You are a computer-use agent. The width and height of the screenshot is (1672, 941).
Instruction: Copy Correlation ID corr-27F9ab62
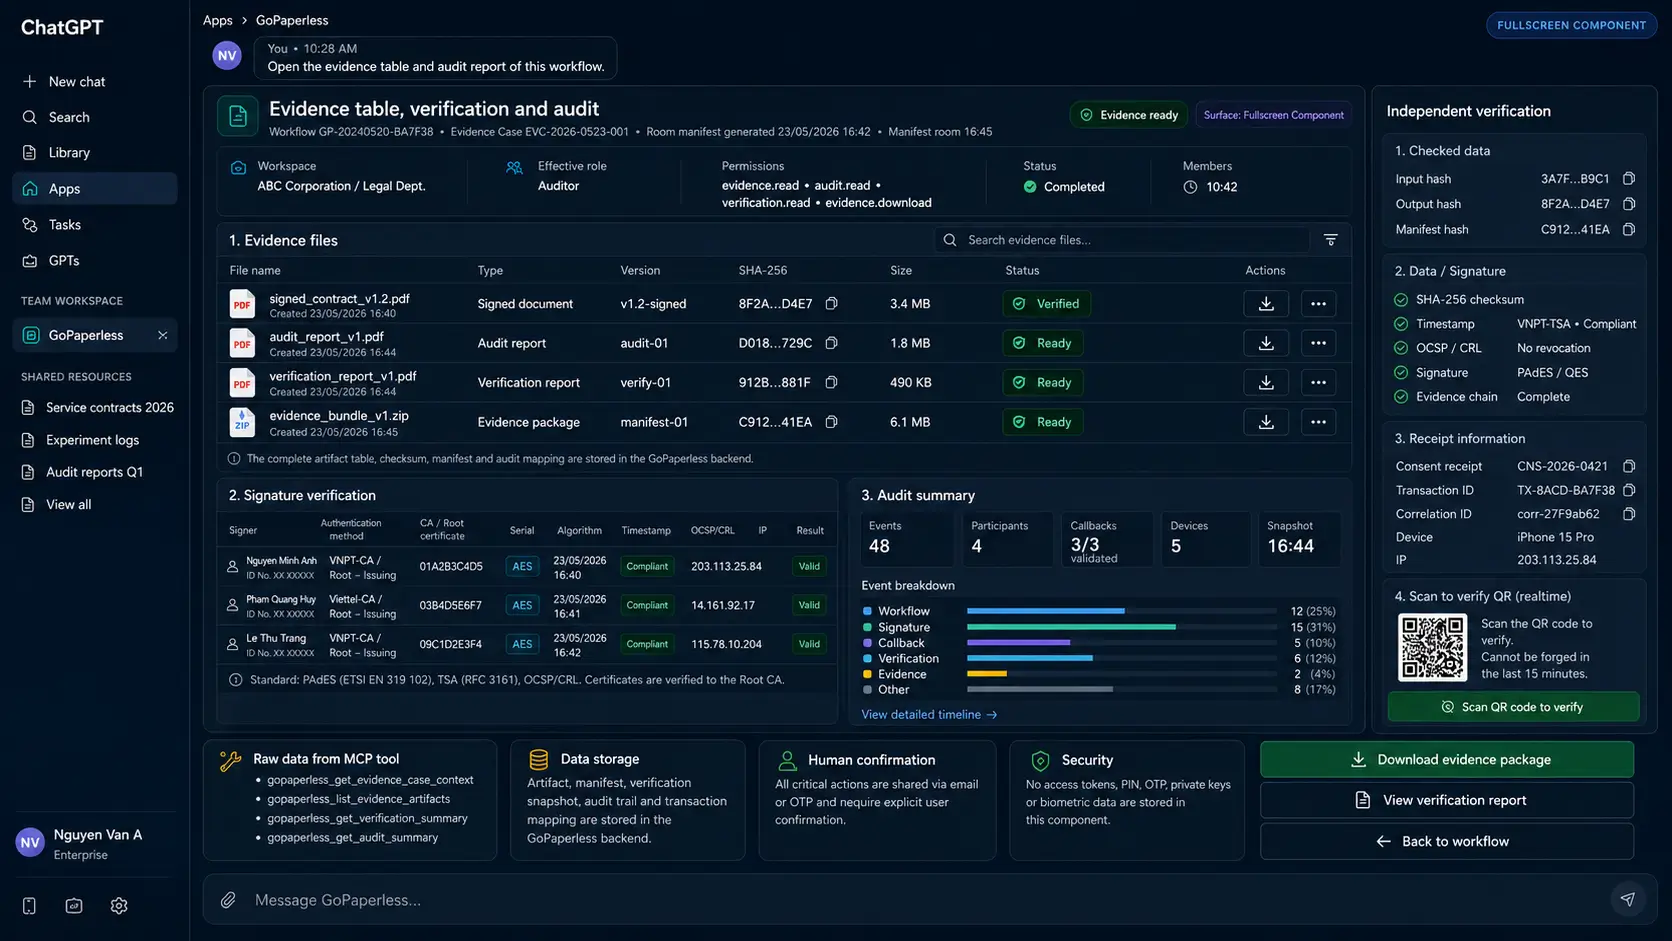point(1628,514)
